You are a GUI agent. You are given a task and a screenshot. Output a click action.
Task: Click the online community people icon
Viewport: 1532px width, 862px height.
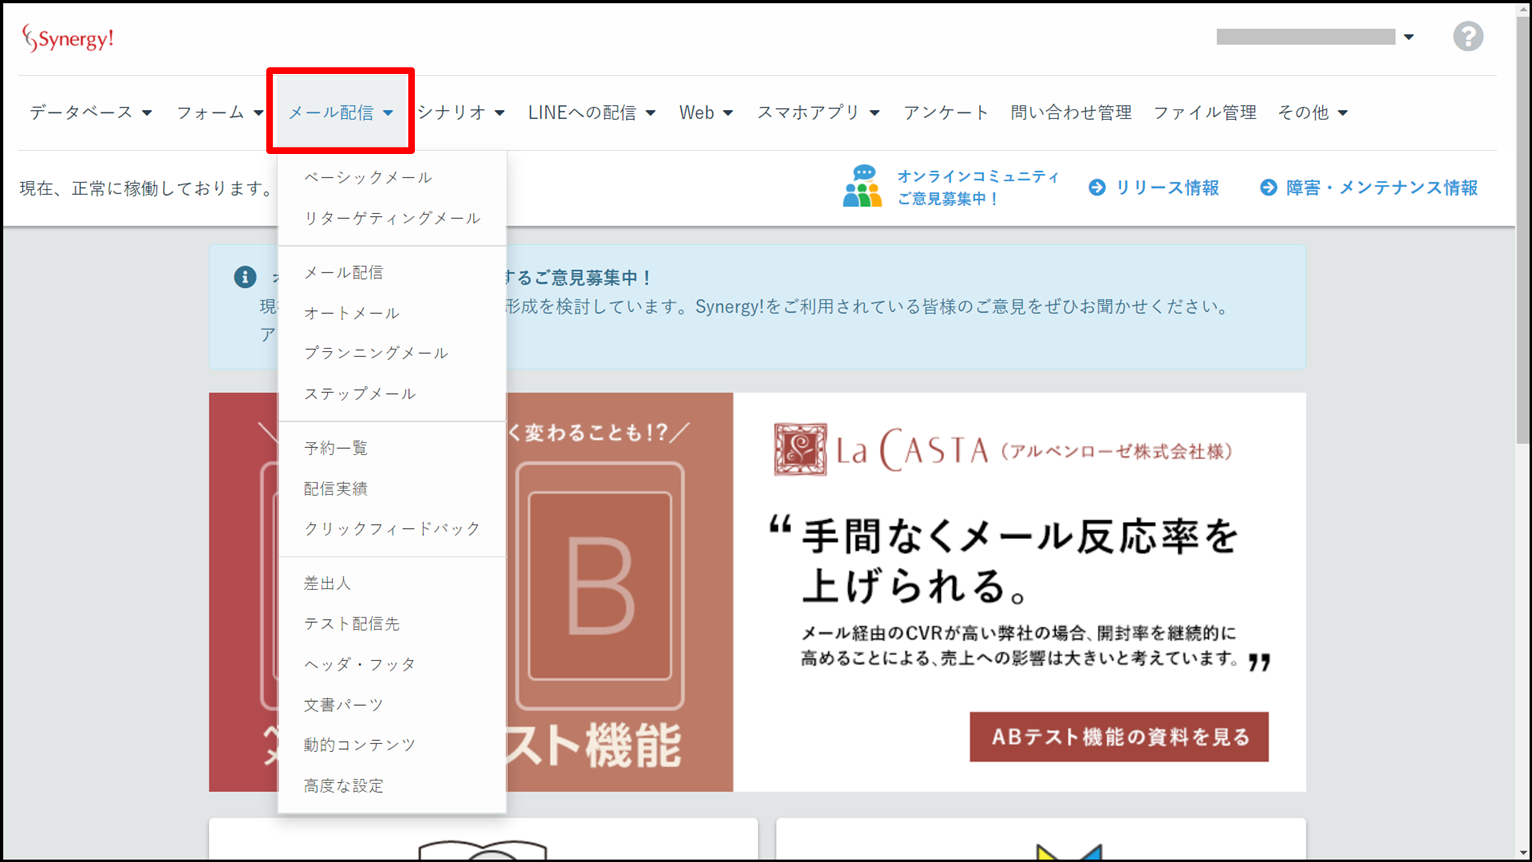tap(862, 187)
